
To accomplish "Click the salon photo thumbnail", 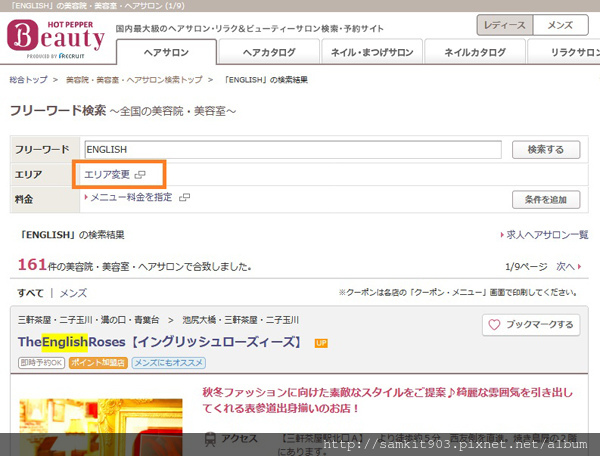I will pyautogui.click(x=101, y=427).
